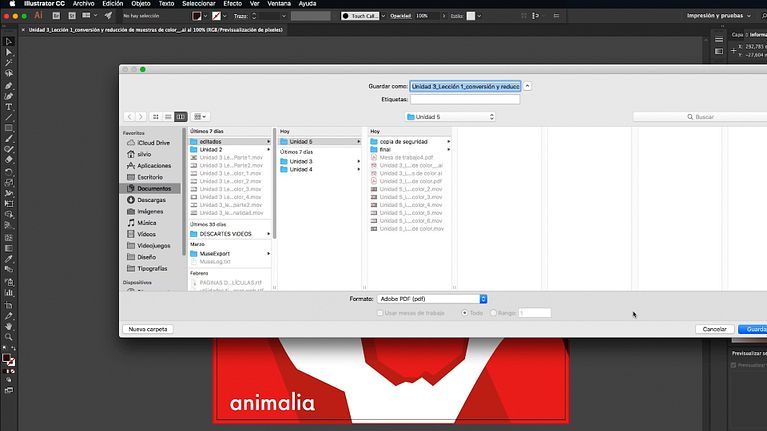Open the group-by arrangement dropdown
767x431 pixels.
(200, 117)
